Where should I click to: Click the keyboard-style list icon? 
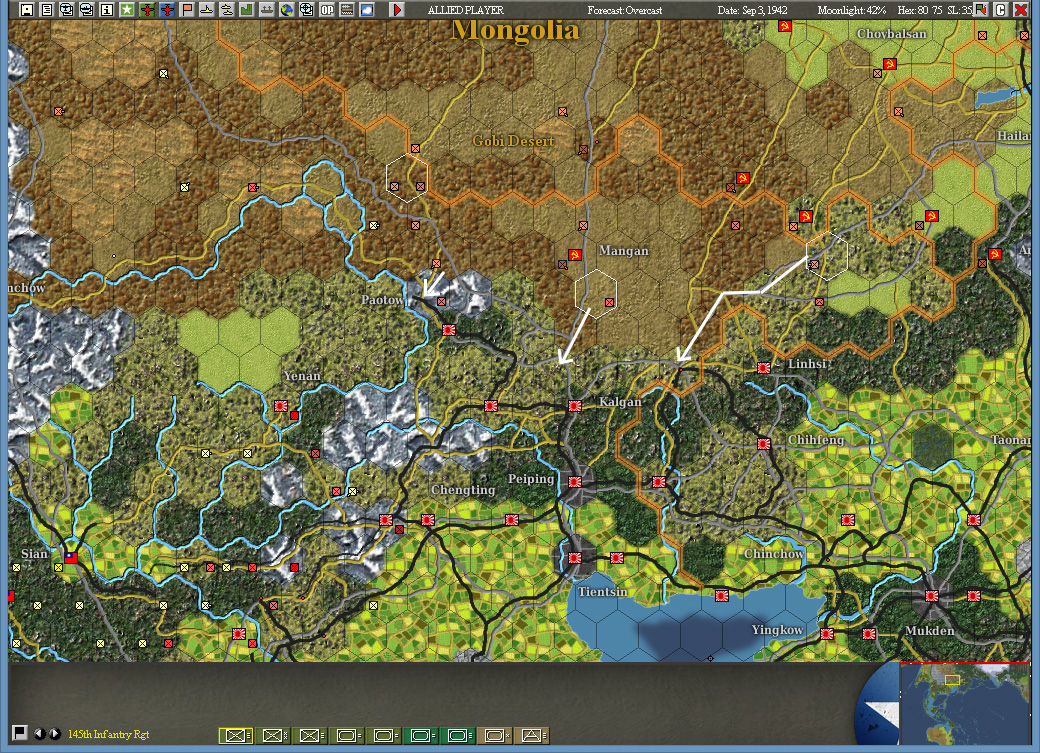click(347, 9)
